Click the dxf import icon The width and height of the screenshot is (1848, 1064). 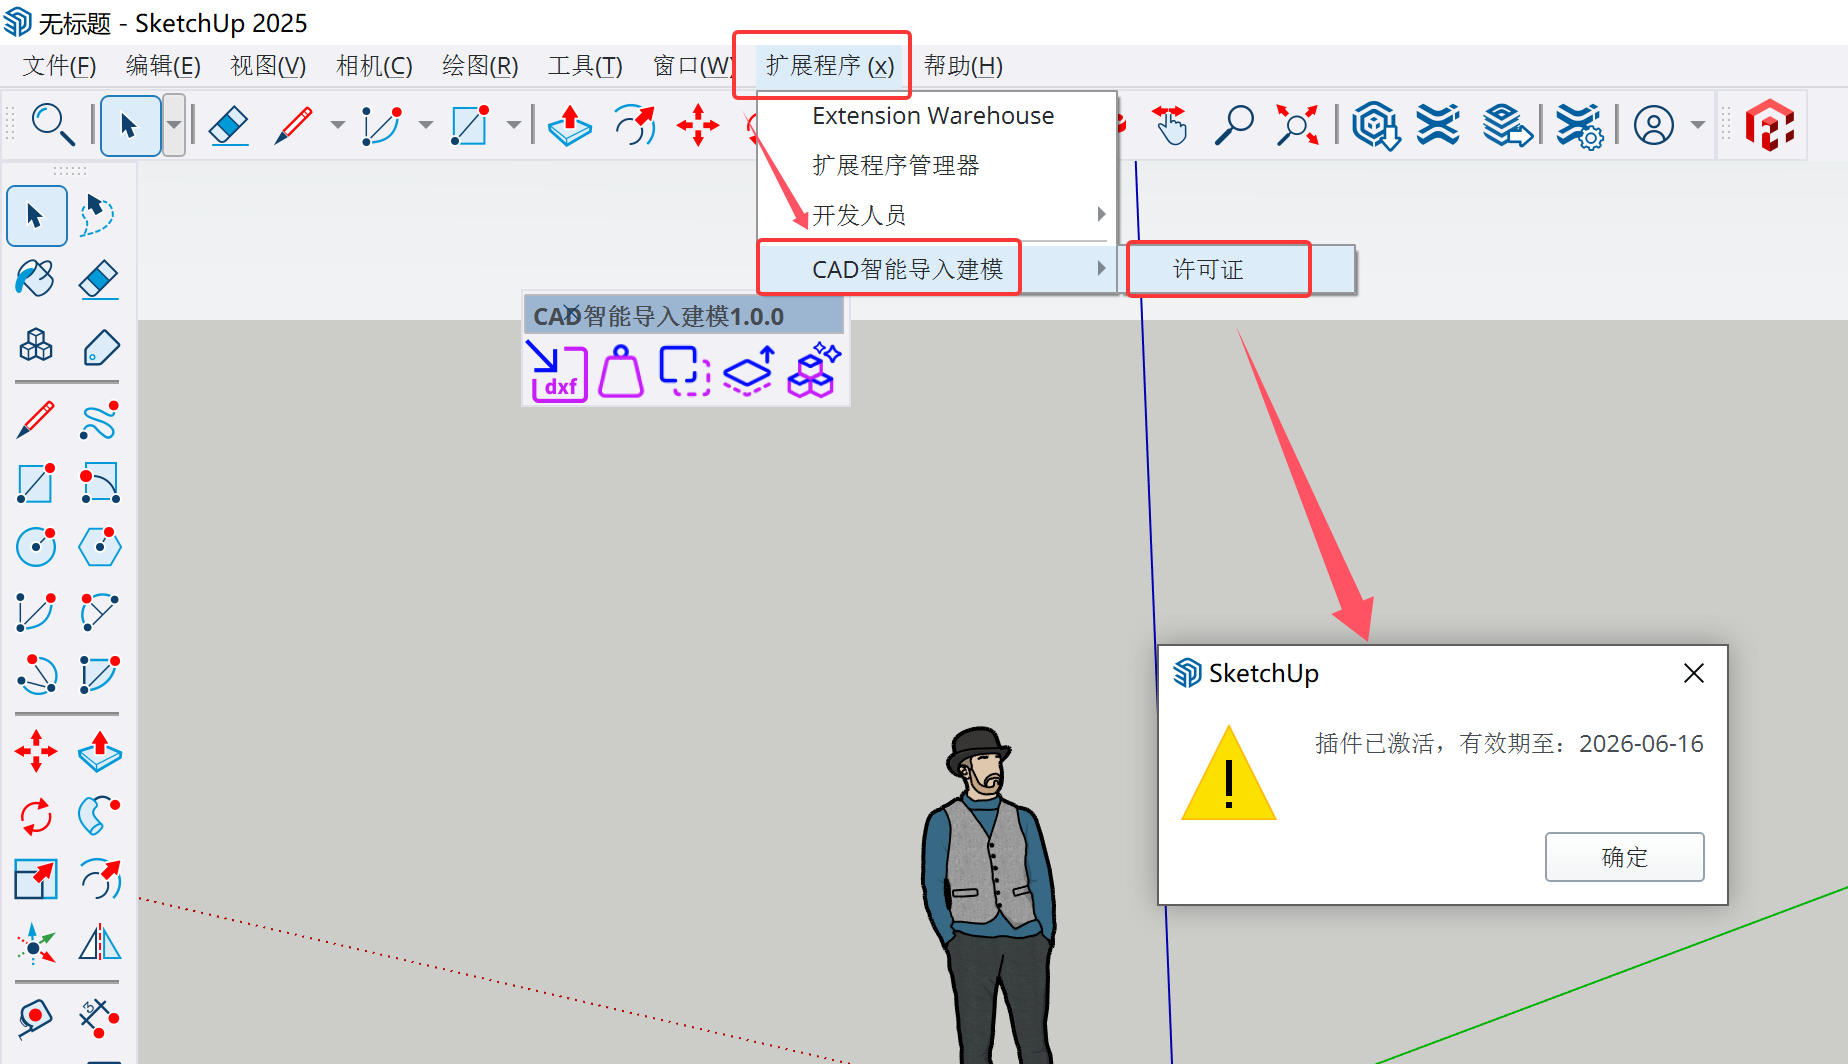point(557,371)
